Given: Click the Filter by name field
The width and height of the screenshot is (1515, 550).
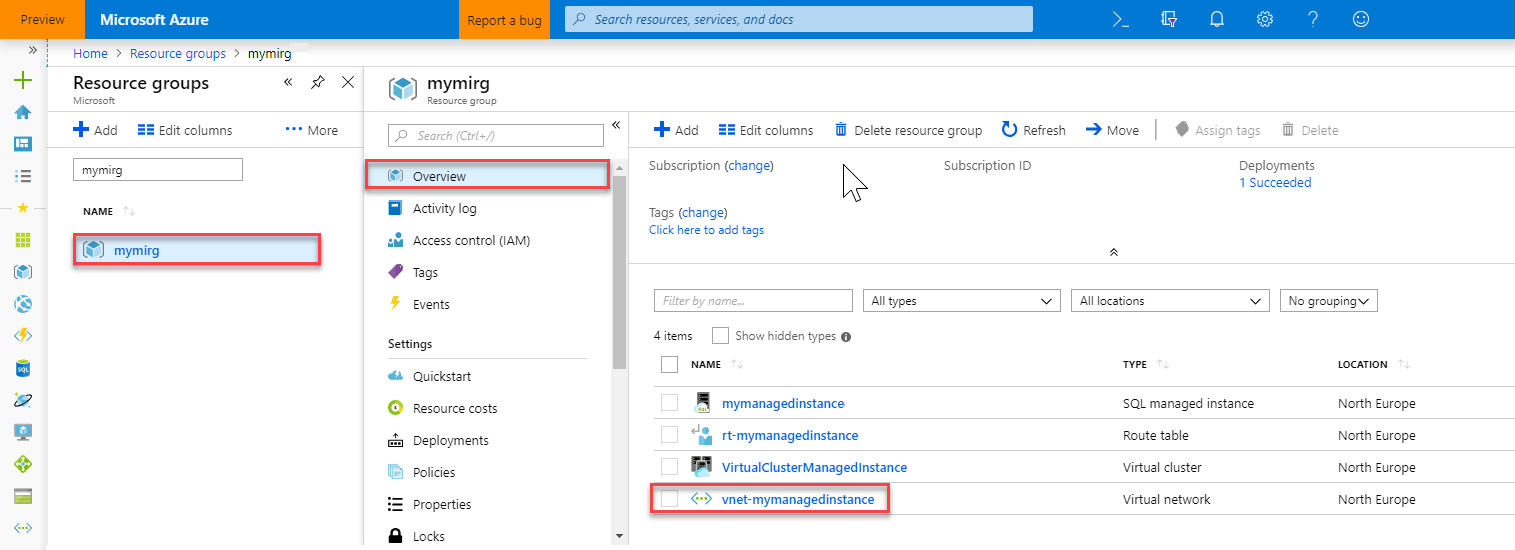Looking at the screenshot, I should pyautogui.click(x=753, y=301).
